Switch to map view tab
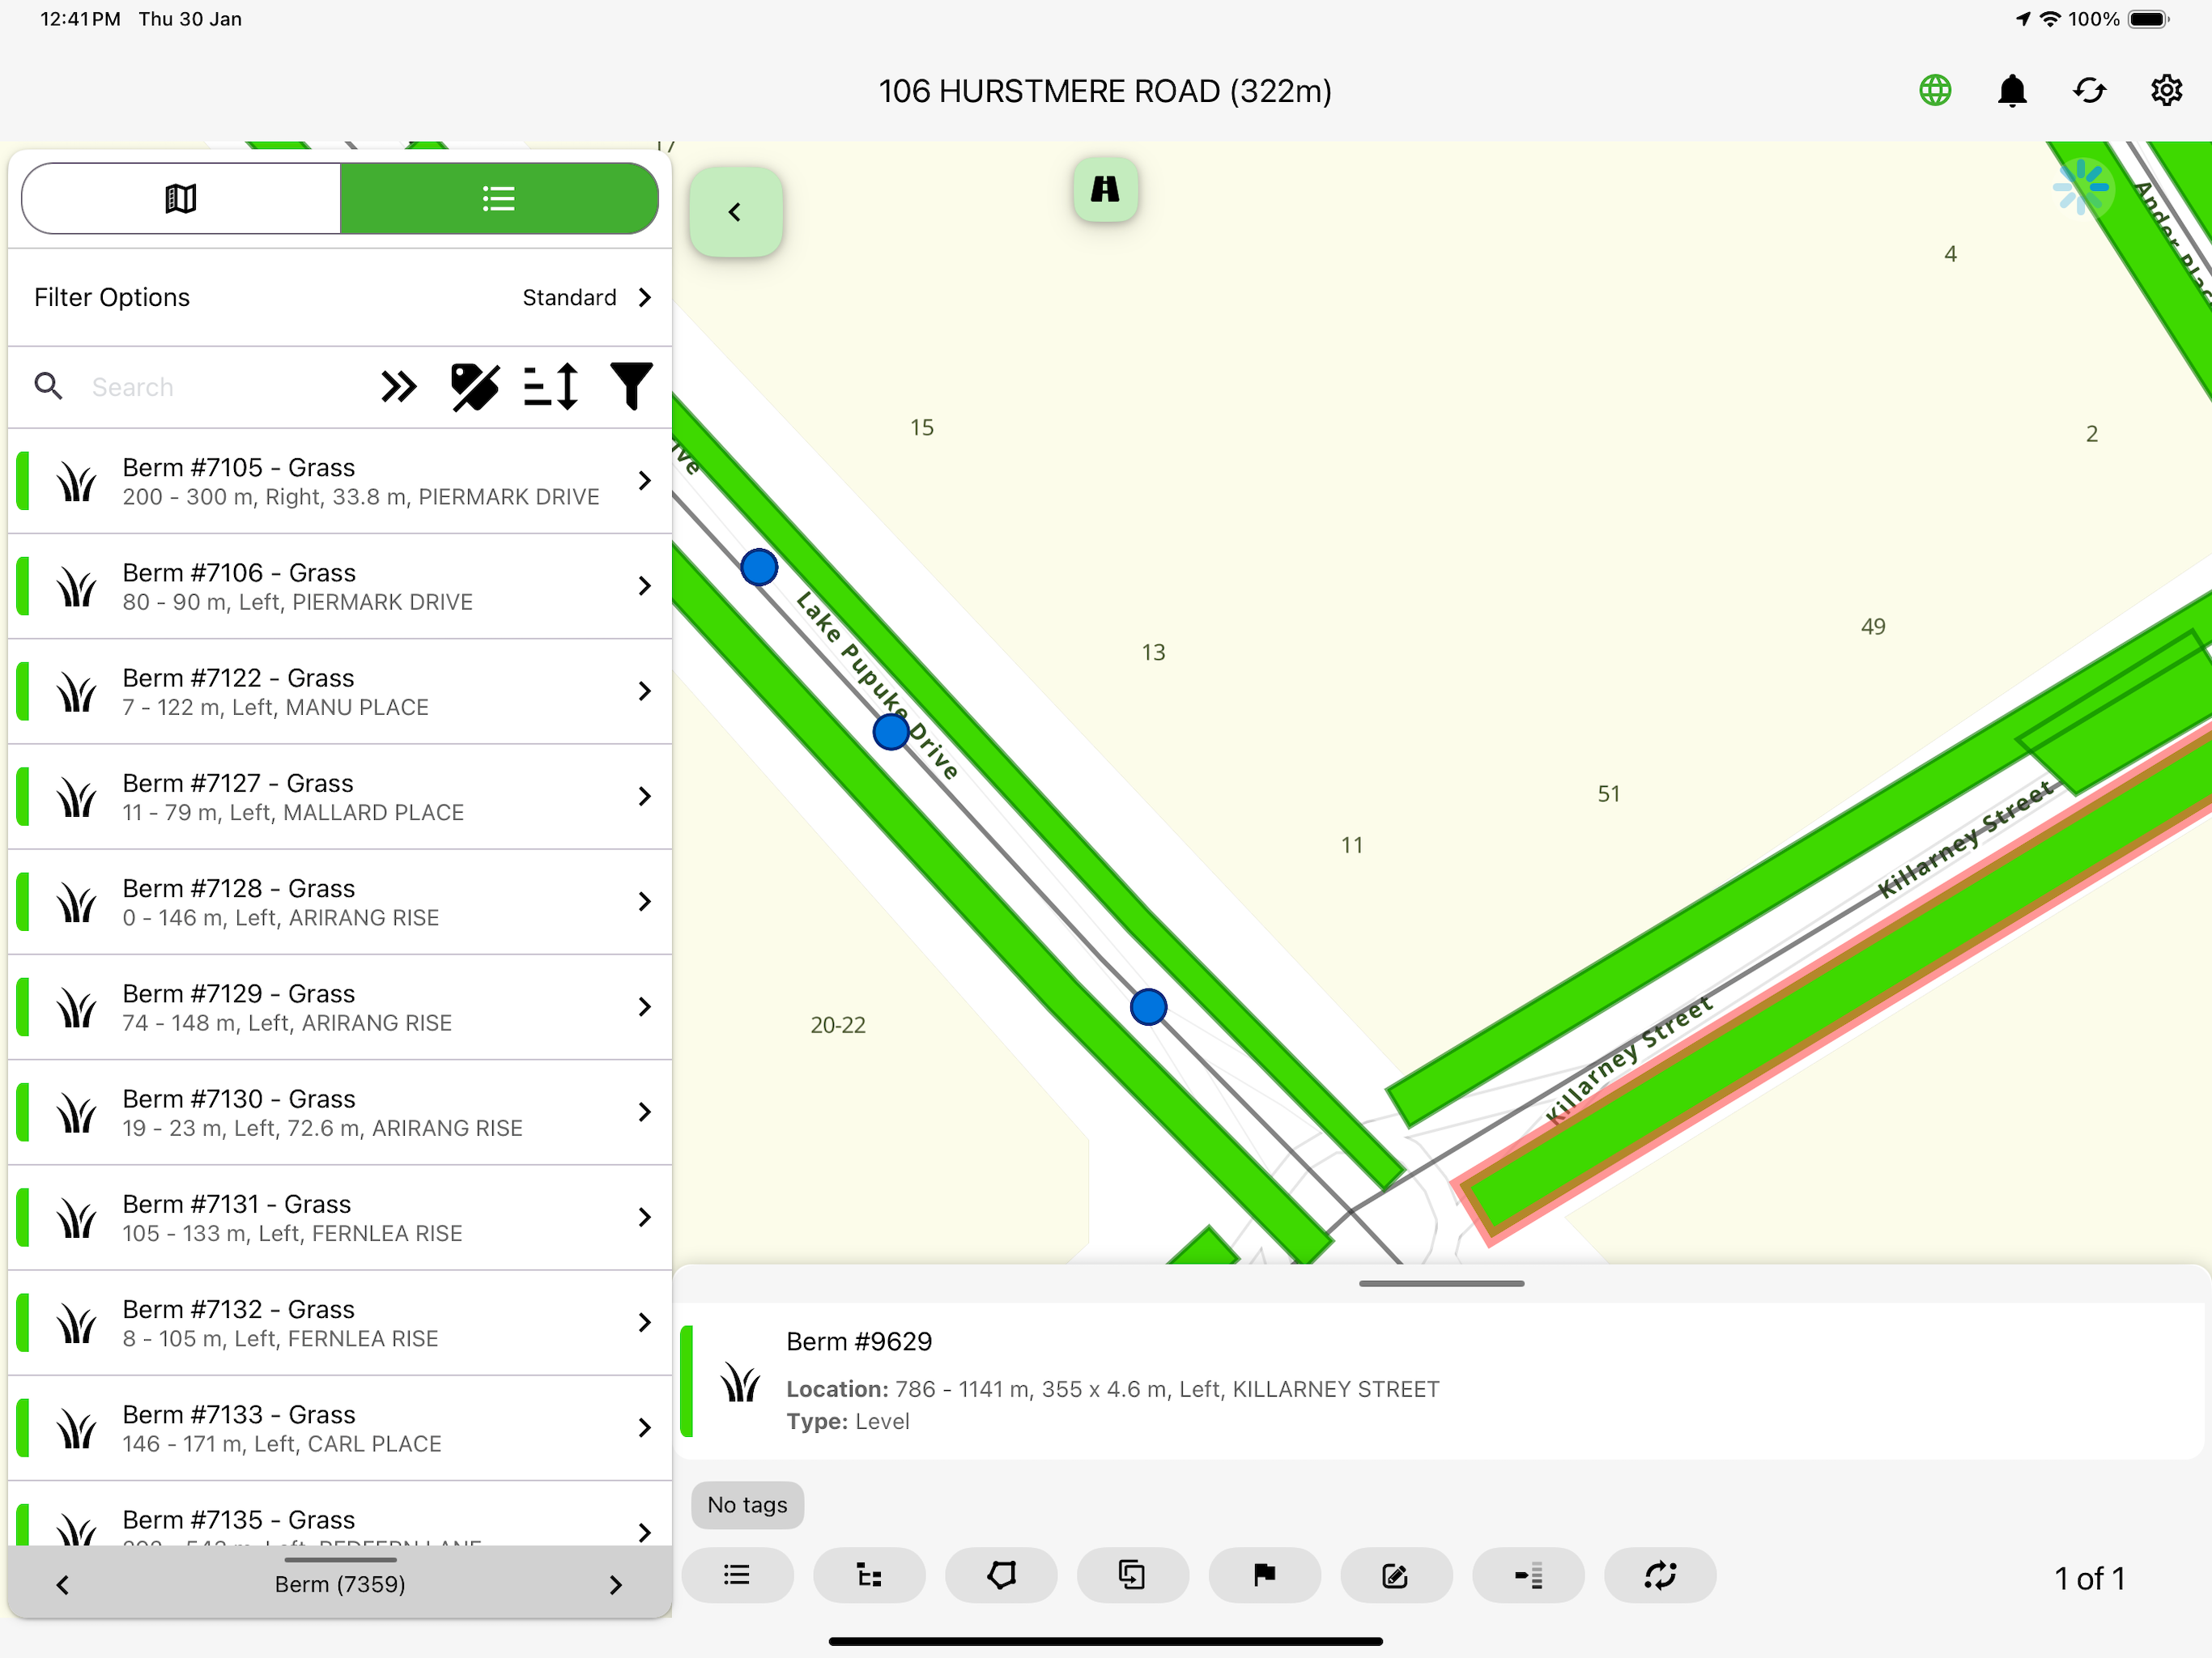2212x1658 pixels. coord(181,198)
